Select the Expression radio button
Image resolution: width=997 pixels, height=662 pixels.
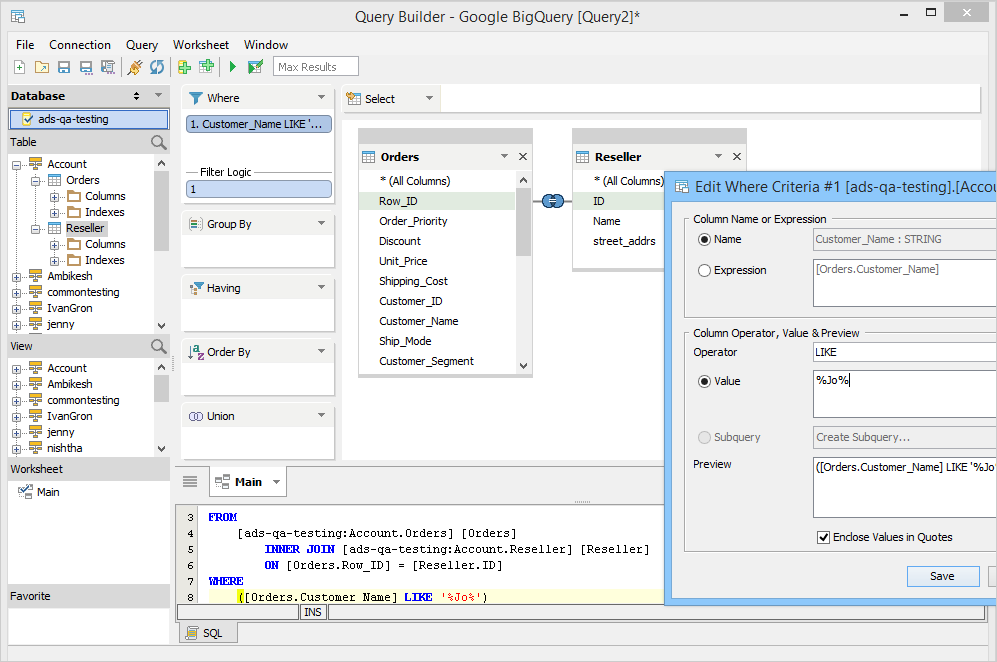[705, 270]
